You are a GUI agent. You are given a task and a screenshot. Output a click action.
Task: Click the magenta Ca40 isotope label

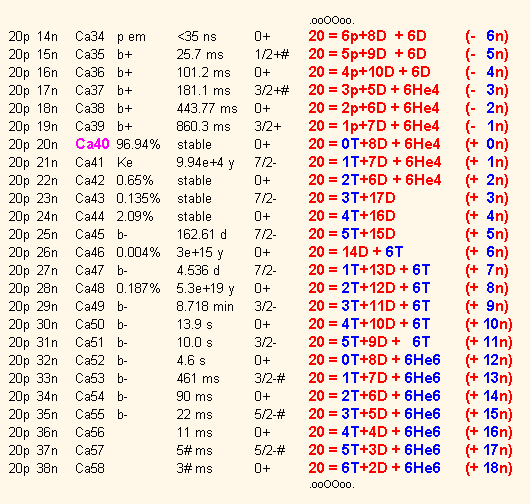pos(92,144)
